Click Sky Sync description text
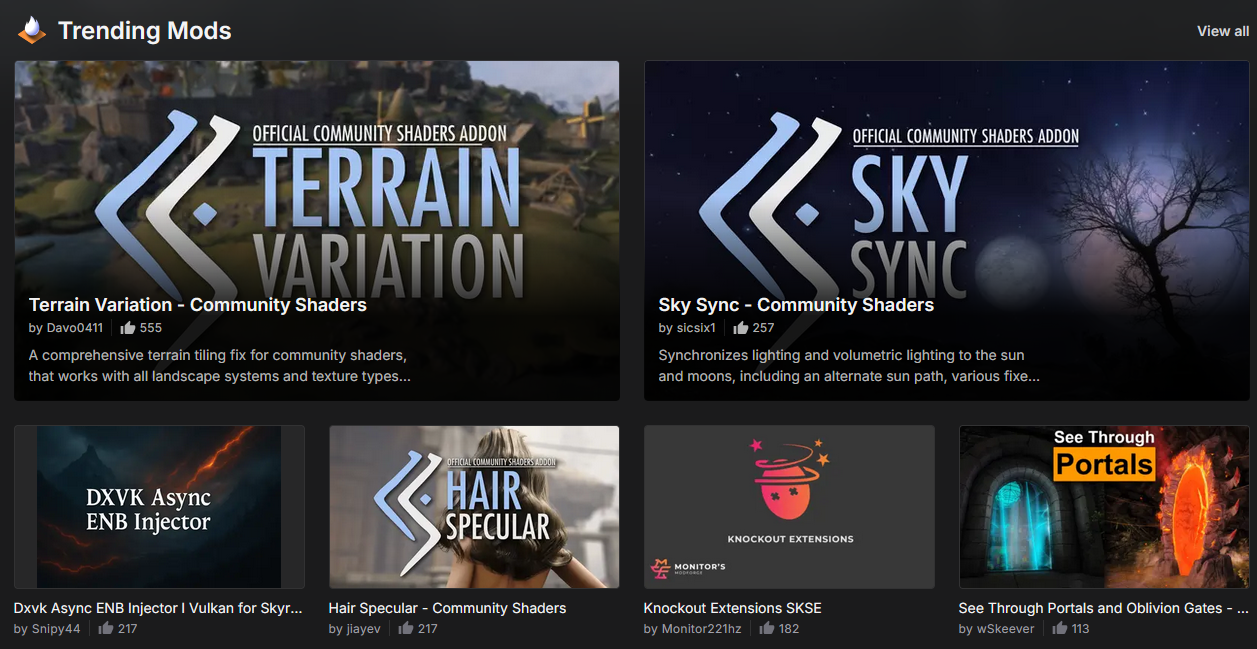The height and width of the screenshot is (649, 1257). 849,366
